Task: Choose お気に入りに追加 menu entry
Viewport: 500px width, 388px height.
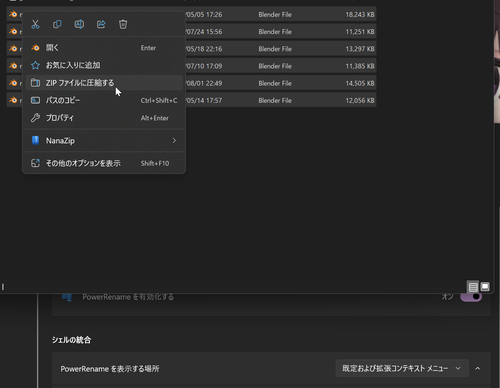Action: 104,65
